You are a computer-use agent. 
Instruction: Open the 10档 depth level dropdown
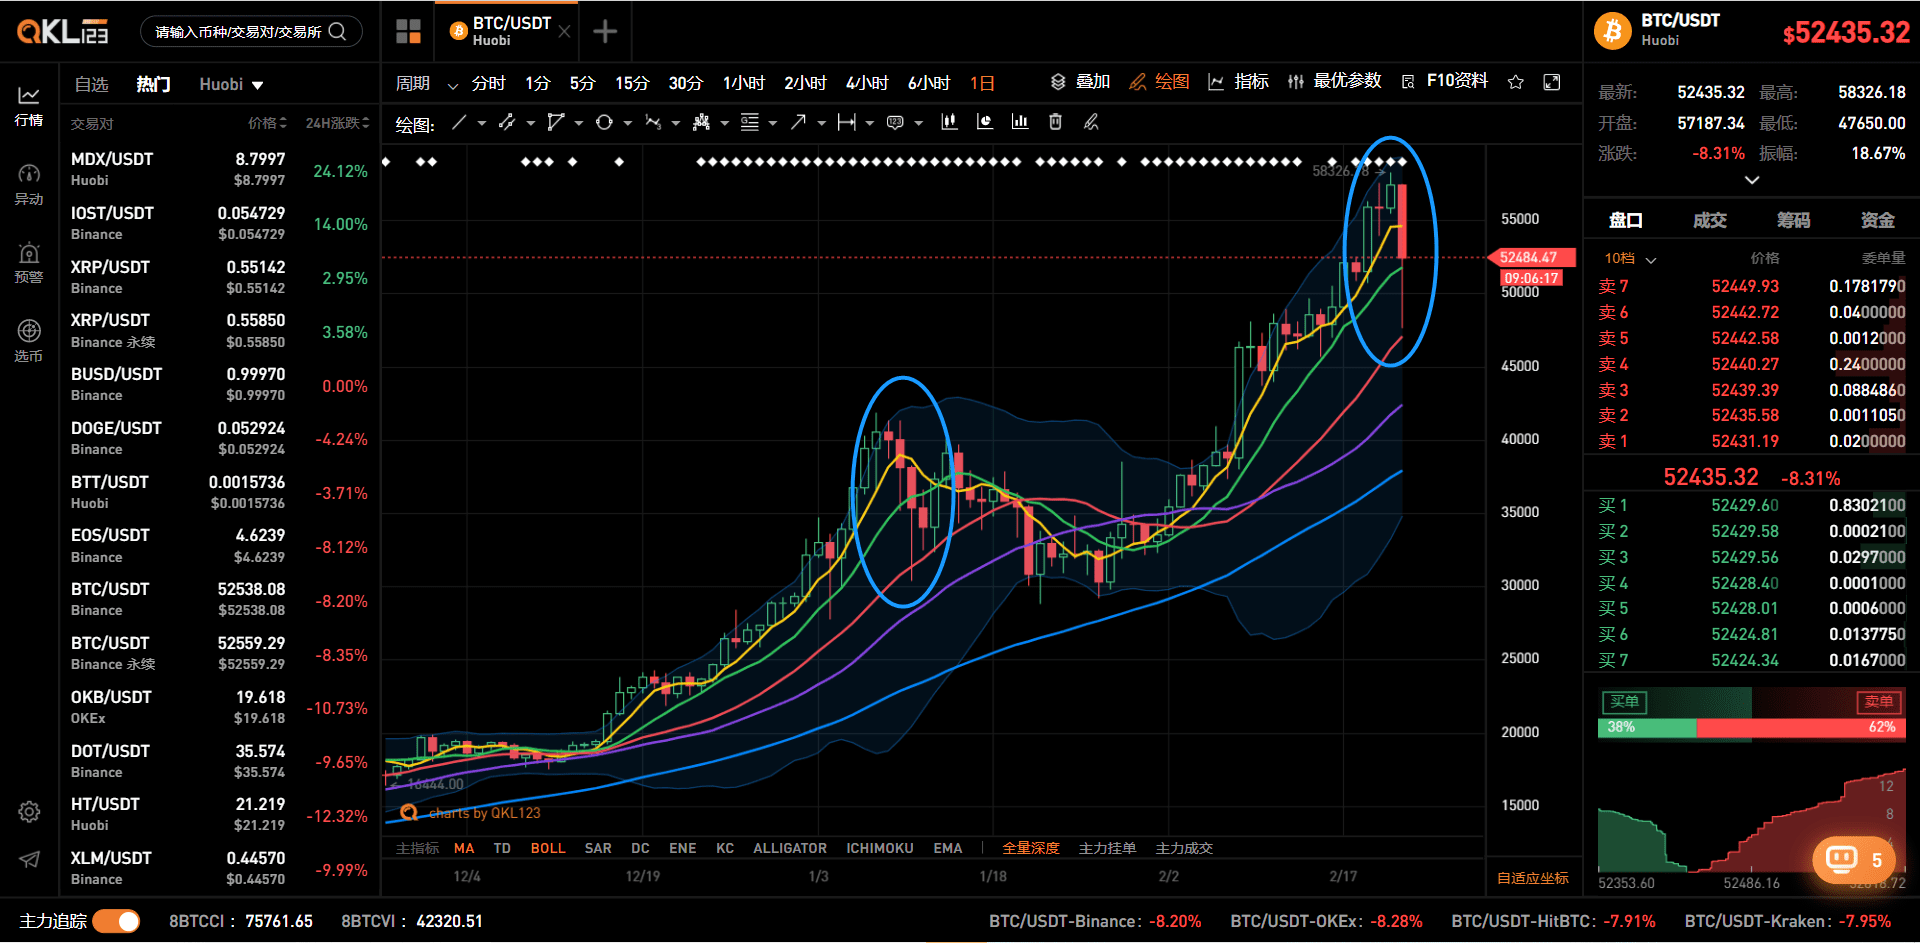click(1630, 258)
